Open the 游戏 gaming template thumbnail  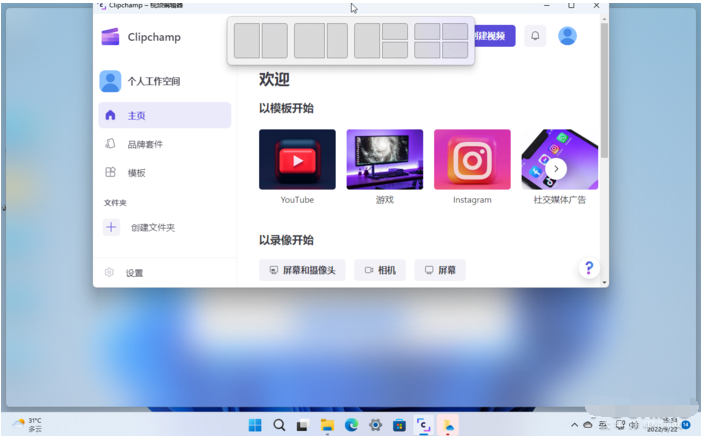(x=385, y=159)
